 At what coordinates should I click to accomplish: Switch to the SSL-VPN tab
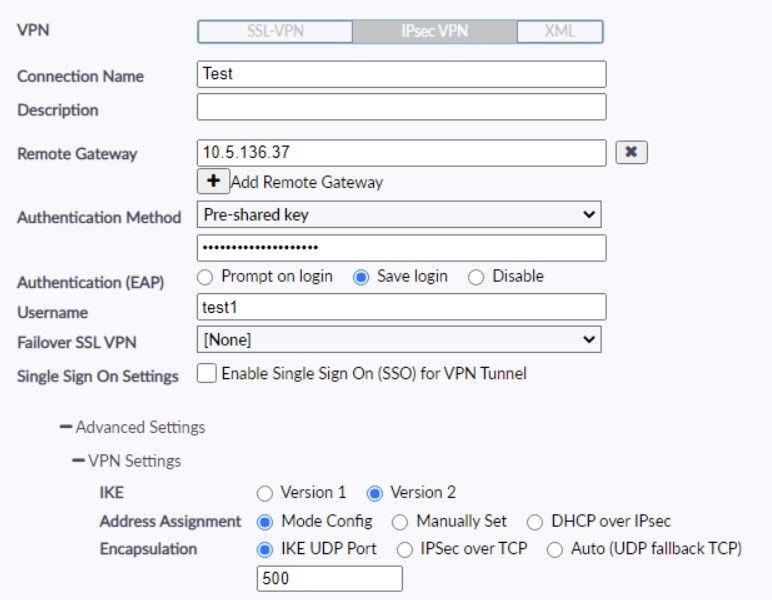click(x=275, y=32)
